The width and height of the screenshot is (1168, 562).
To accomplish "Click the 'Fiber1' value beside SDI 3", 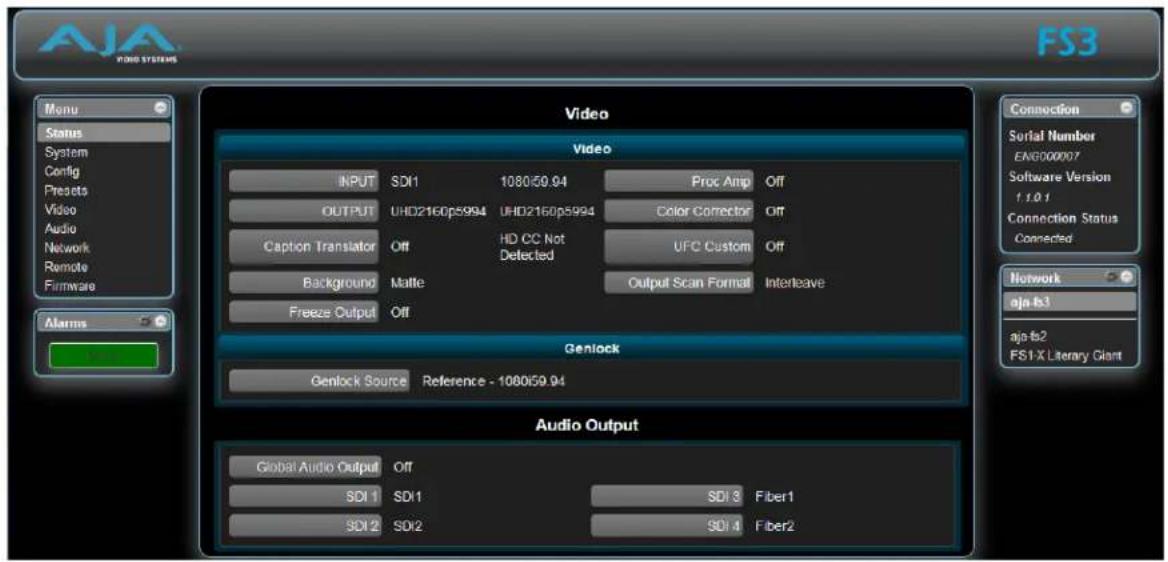I will pos(774,496).
